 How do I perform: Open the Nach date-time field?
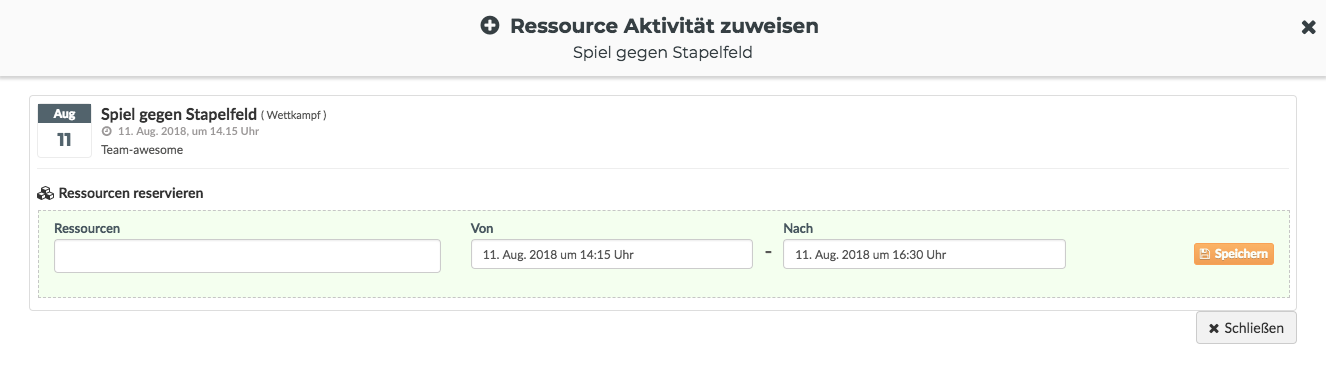[x=924, y=254]
